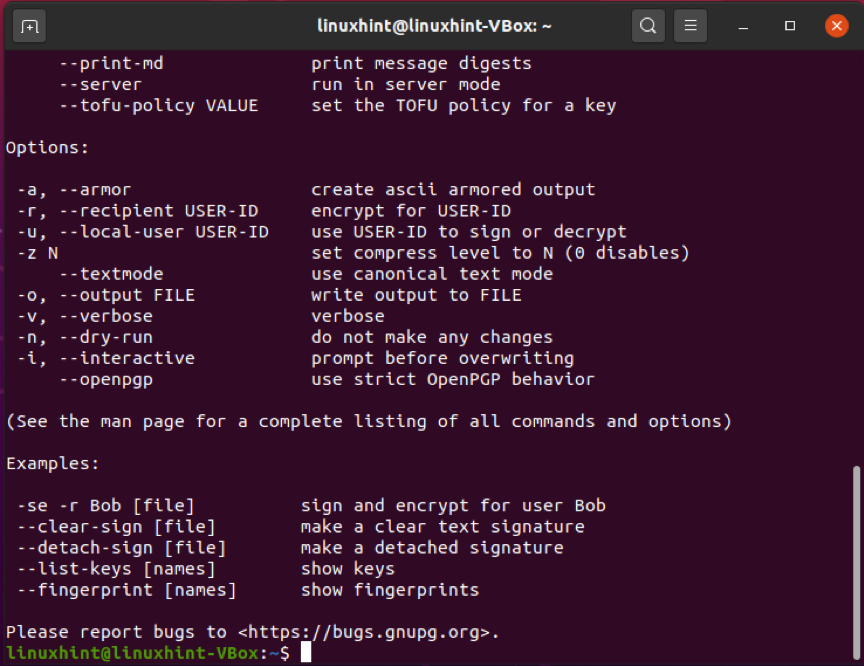The image size is (864, 666).
Task: Click the vertical scrollbar handle
Action: click(856, 562)
